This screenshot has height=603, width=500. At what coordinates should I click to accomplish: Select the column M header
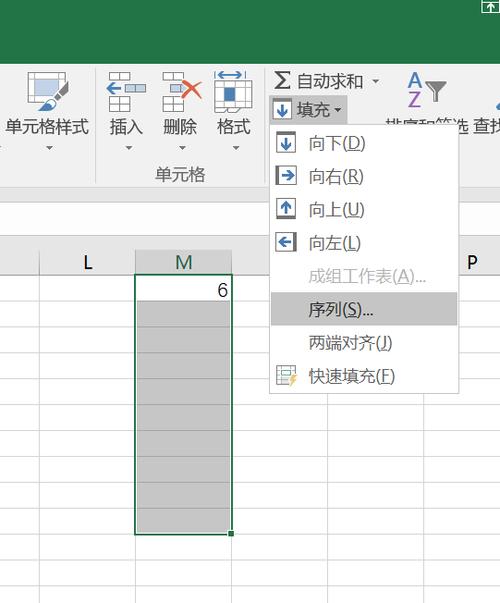coord(183,262)
